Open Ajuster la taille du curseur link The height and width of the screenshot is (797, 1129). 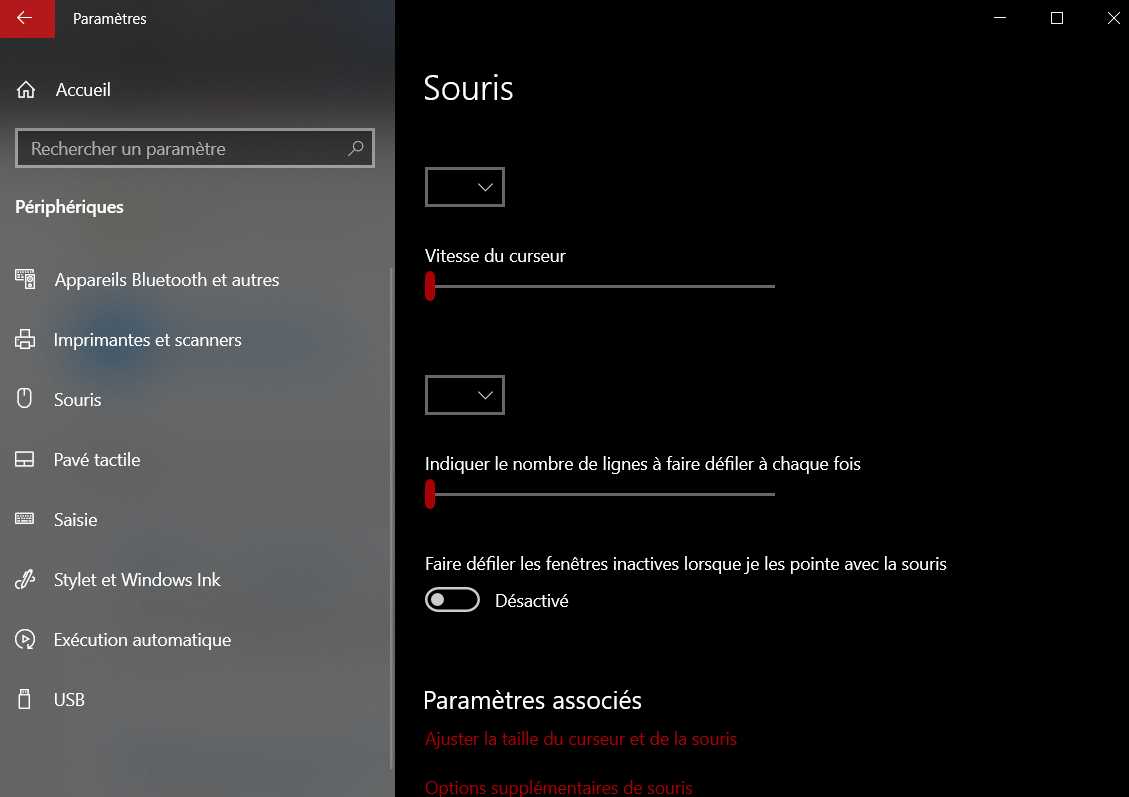(x=580, y=739)
